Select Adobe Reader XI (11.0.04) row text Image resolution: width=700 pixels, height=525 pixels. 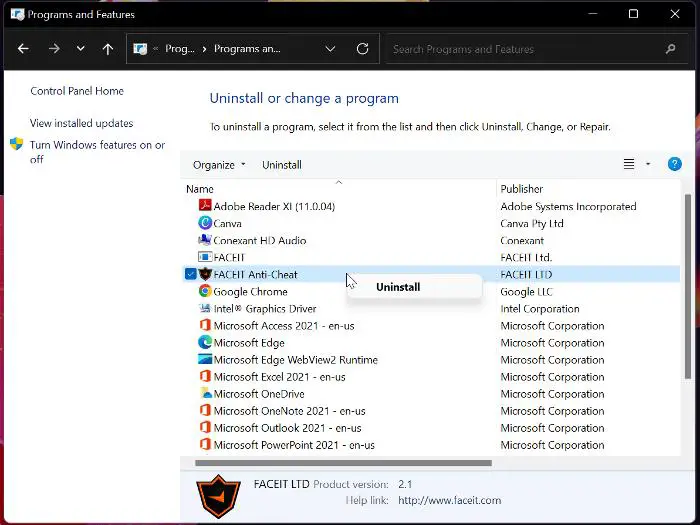pyautogui.click(x=274, y=206)
